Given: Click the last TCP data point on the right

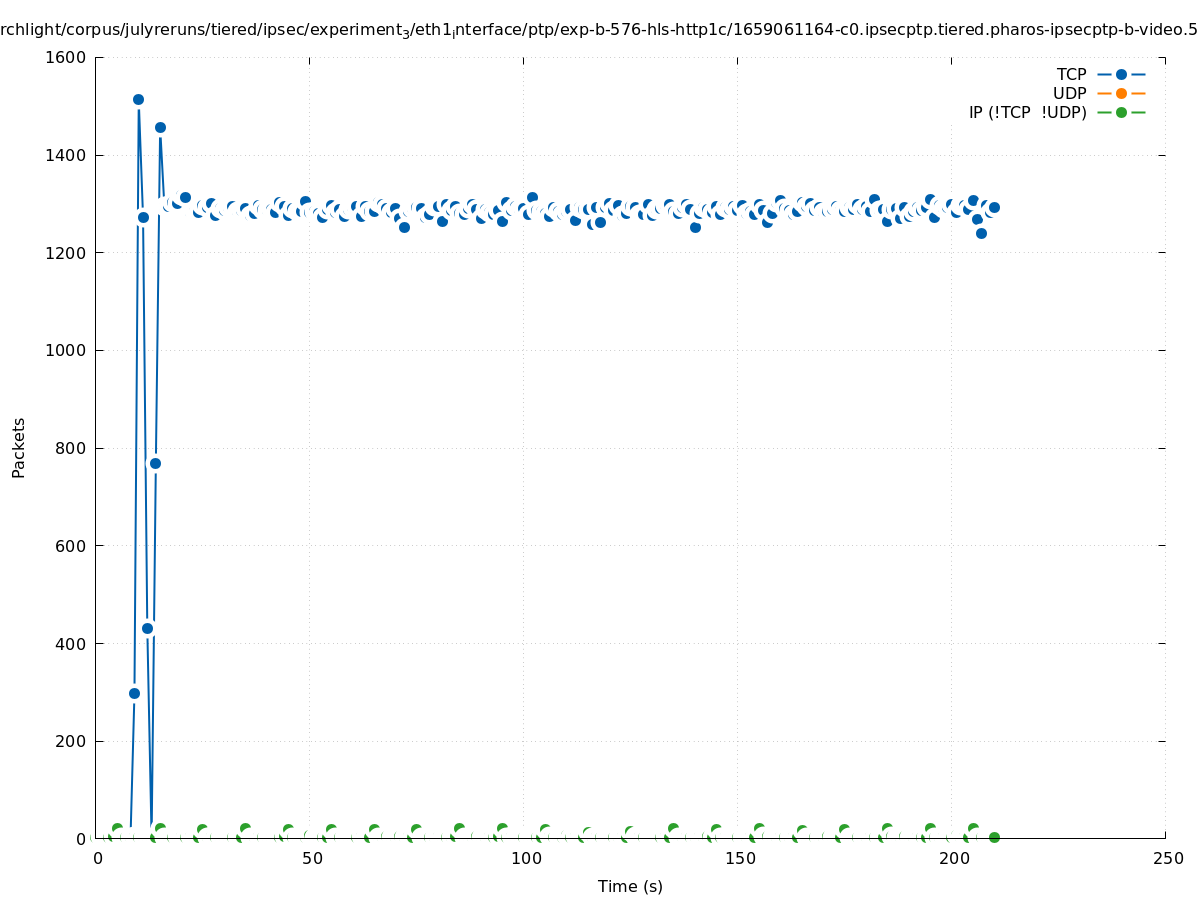Looking at the screenshot, I should [994, 207].
